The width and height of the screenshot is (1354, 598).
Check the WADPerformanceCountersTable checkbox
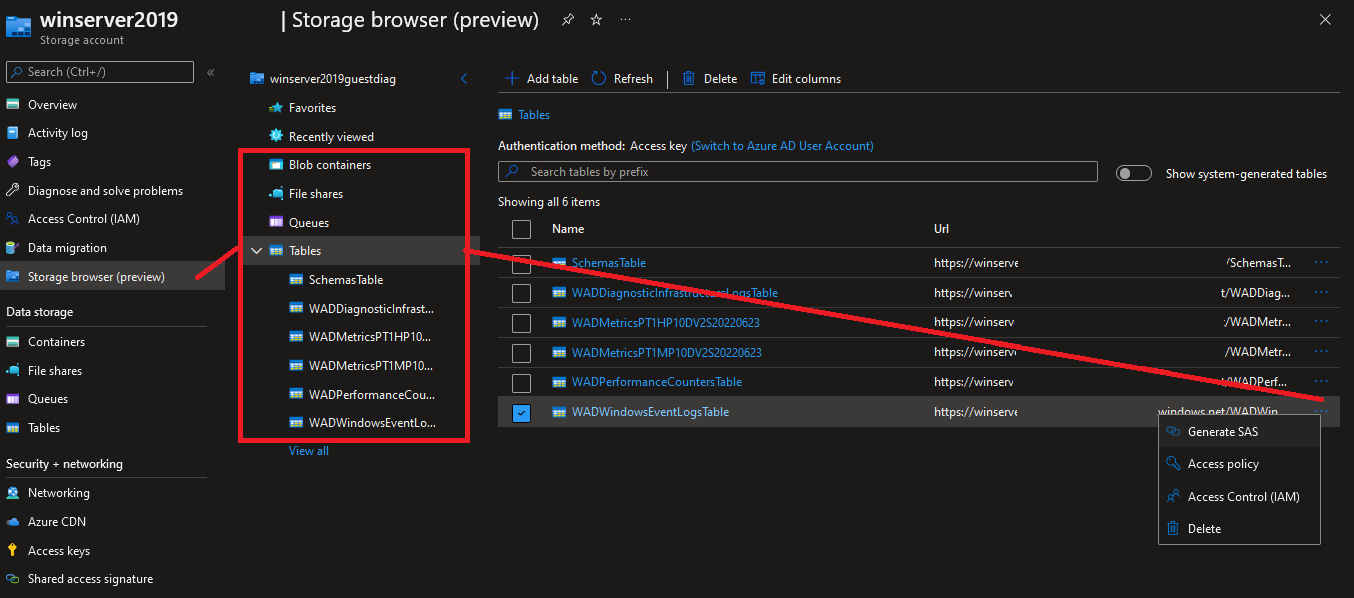coord(521,383)
